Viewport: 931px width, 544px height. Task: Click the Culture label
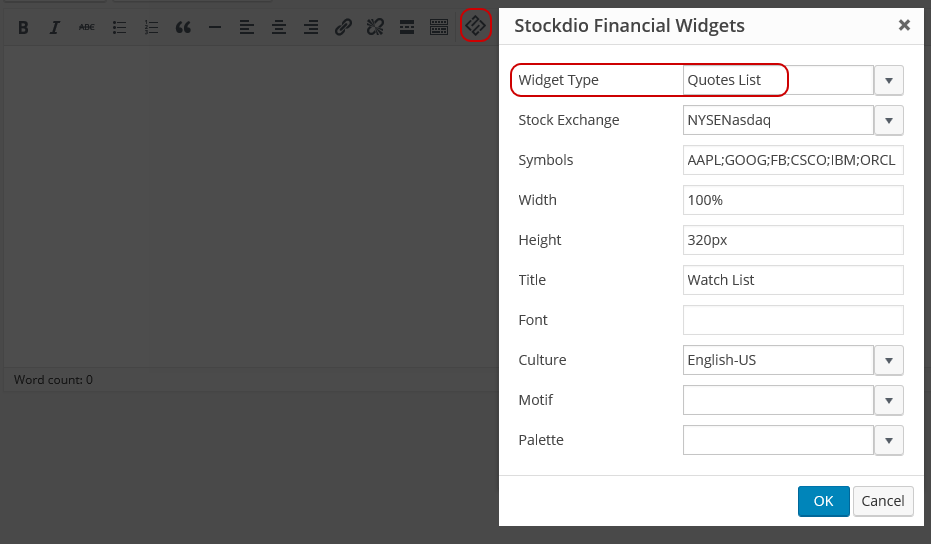click(x=542, y=360)
